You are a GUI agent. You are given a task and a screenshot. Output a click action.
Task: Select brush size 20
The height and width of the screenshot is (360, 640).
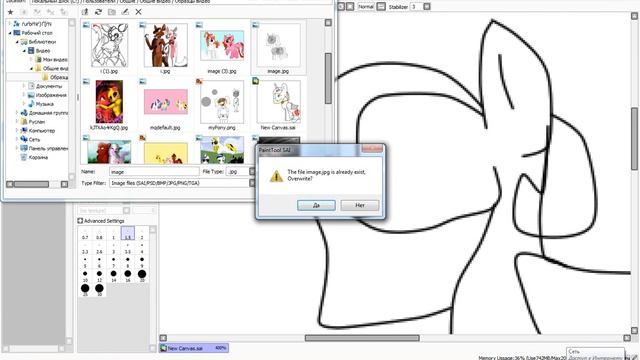tap(142, 276)
